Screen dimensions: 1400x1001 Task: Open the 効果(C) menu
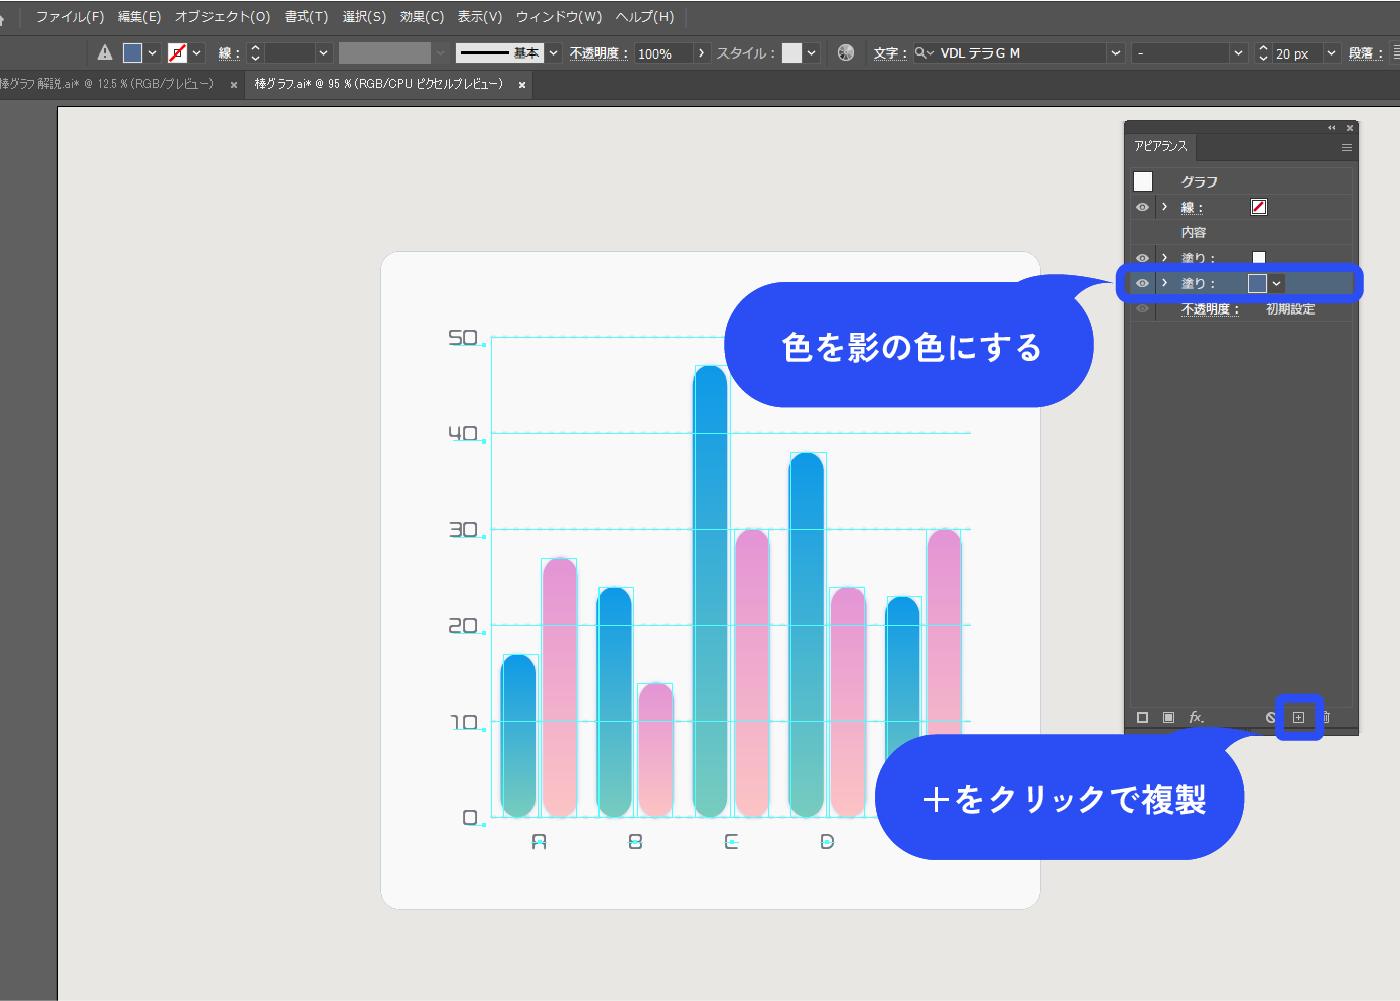coord(422,17)
